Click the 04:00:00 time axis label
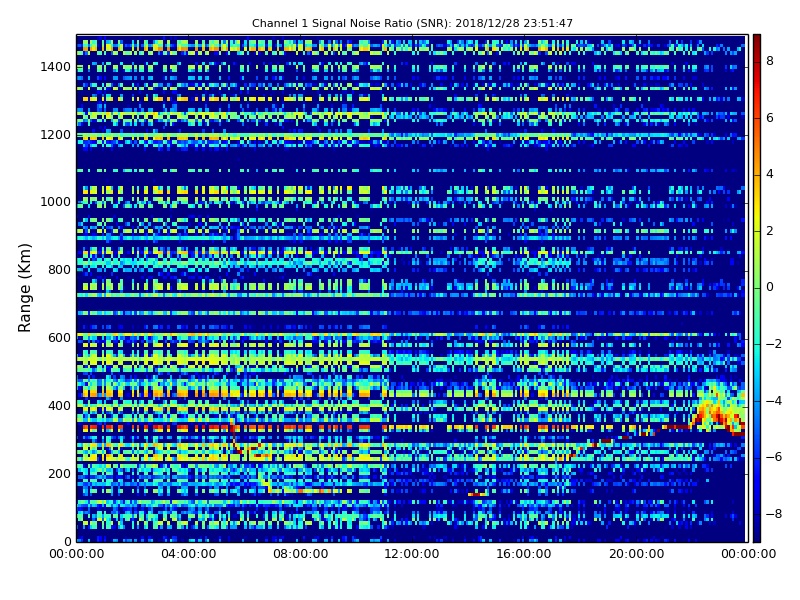The height and width of the screenshot is (600, 800). click(188, 554)
